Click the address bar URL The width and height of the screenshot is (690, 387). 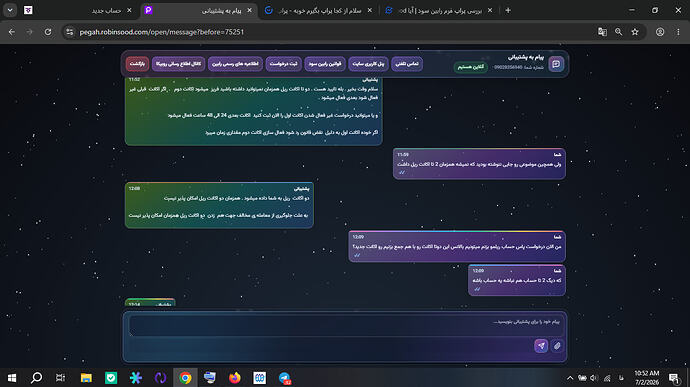[161, 32]
